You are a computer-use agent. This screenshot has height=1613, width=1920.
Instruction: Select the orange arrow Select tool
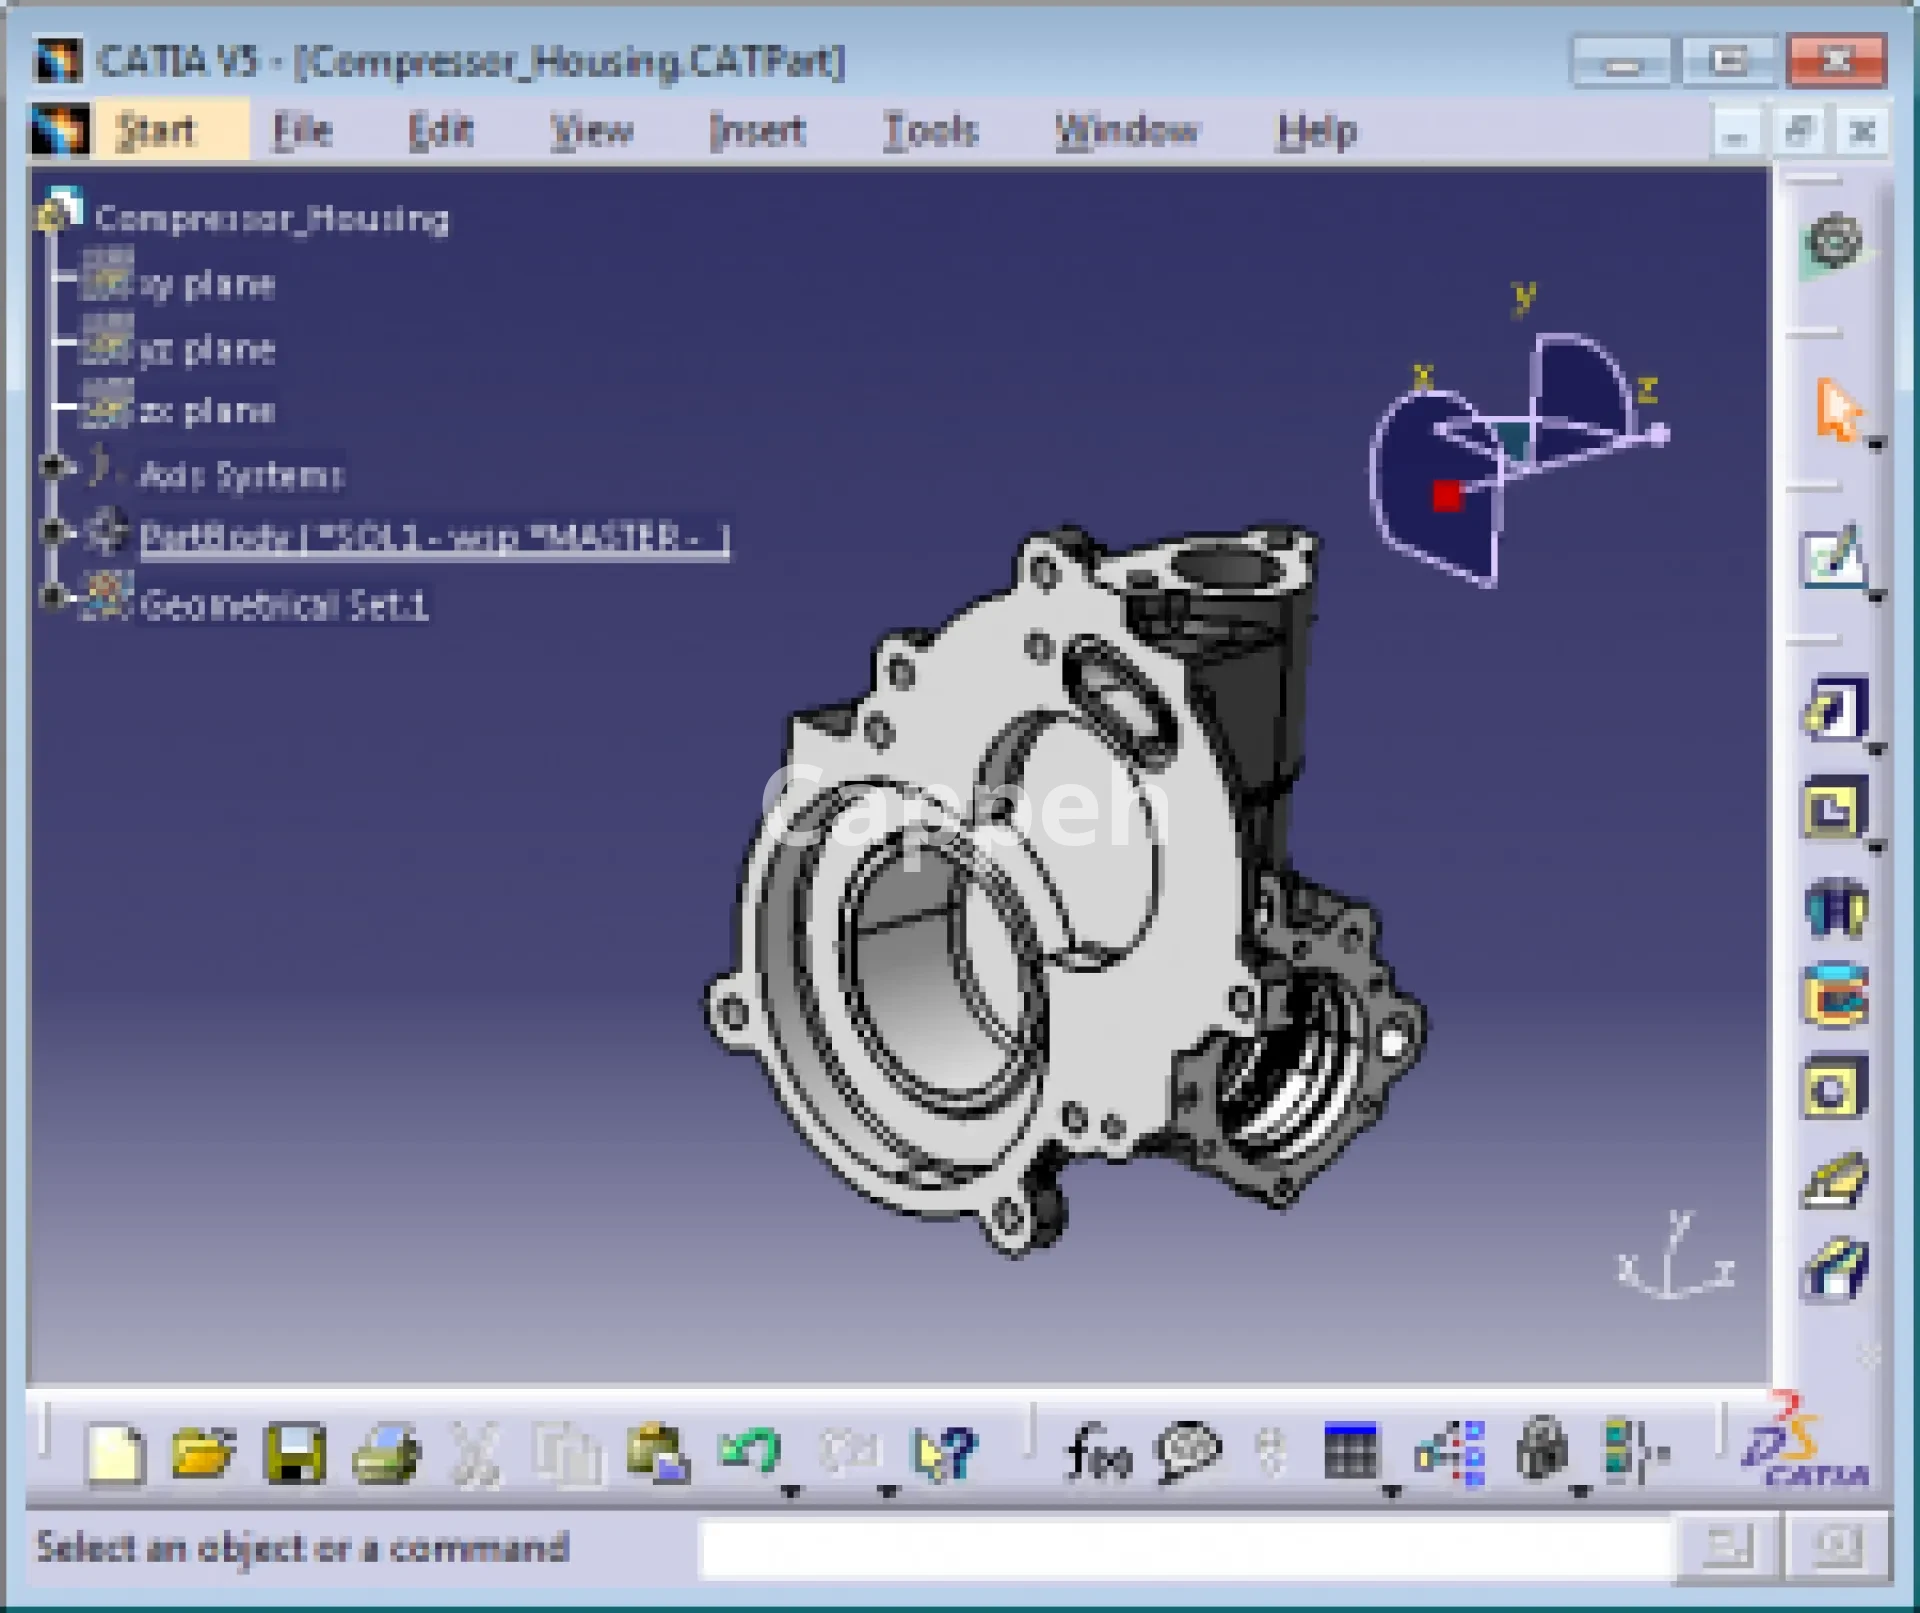(1837, 408)
